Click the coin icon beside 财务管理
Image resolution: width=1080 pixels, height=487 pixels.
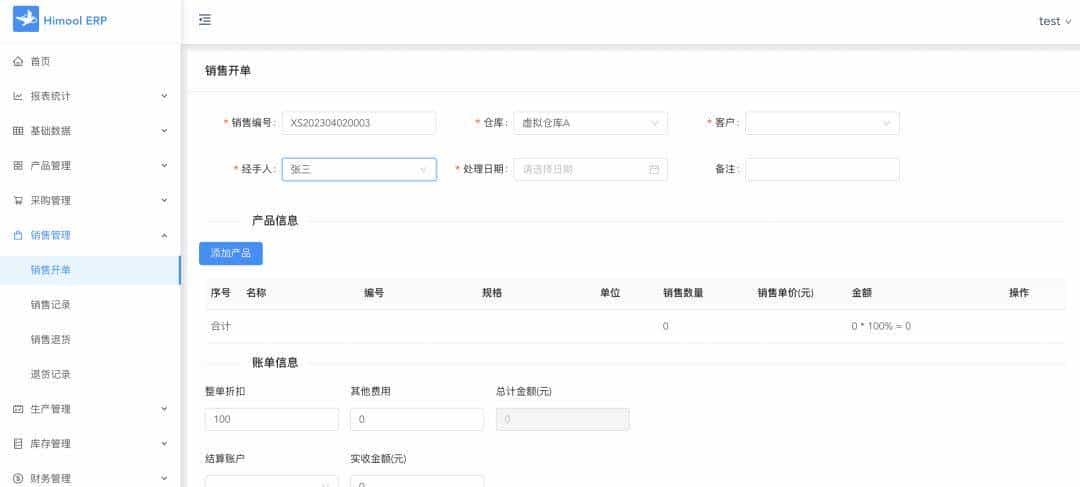[18, 478]
